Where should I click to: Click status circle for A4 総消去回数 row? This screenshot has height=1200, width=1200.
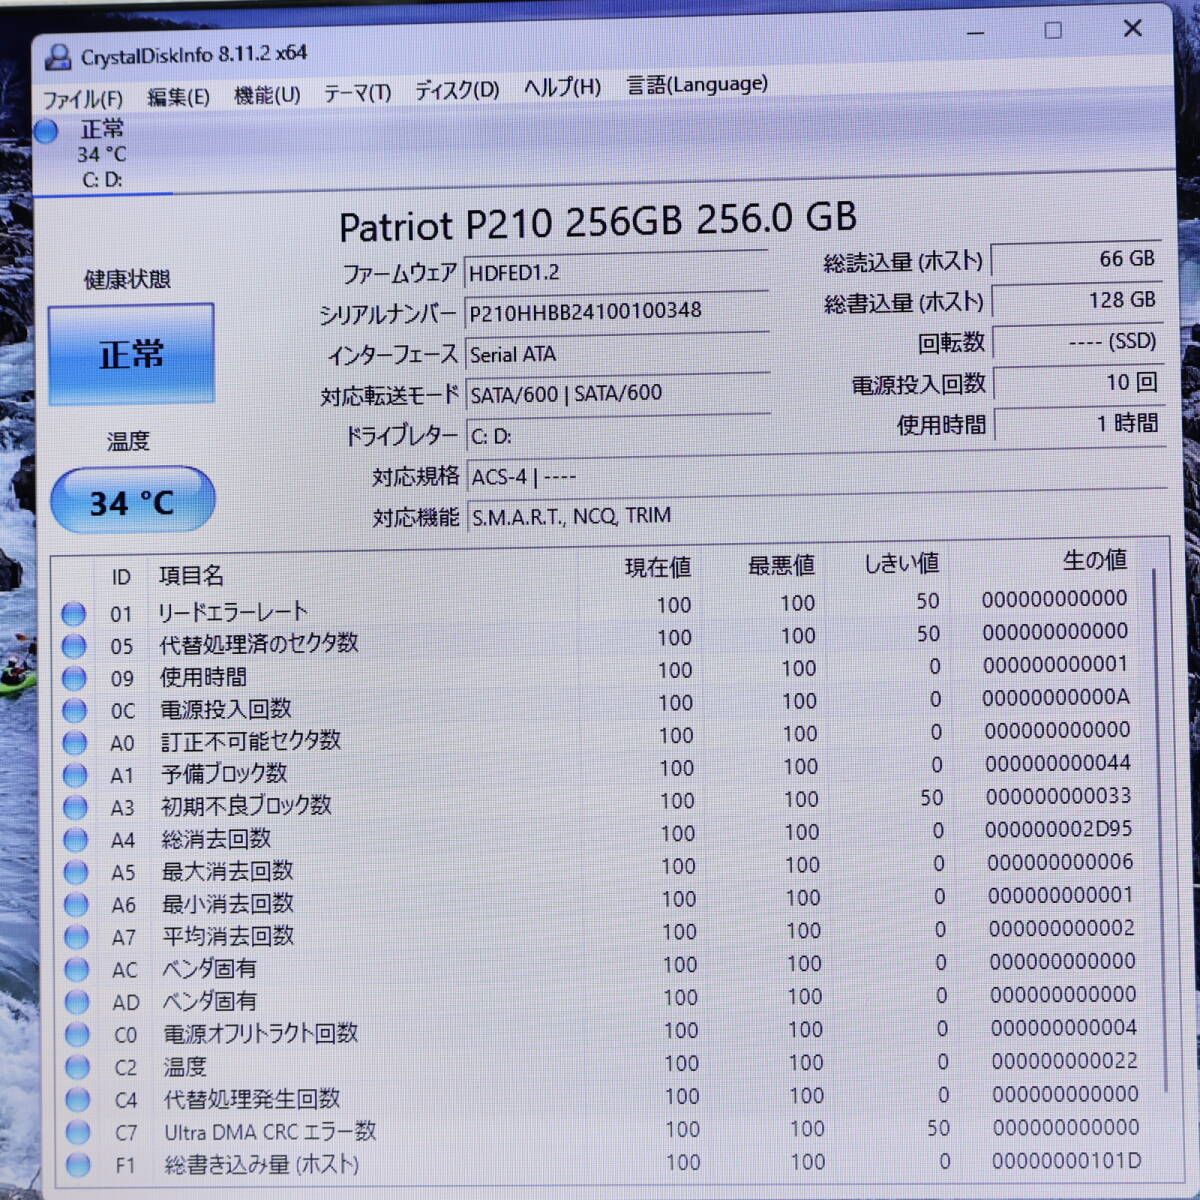[x=75, y=839]
